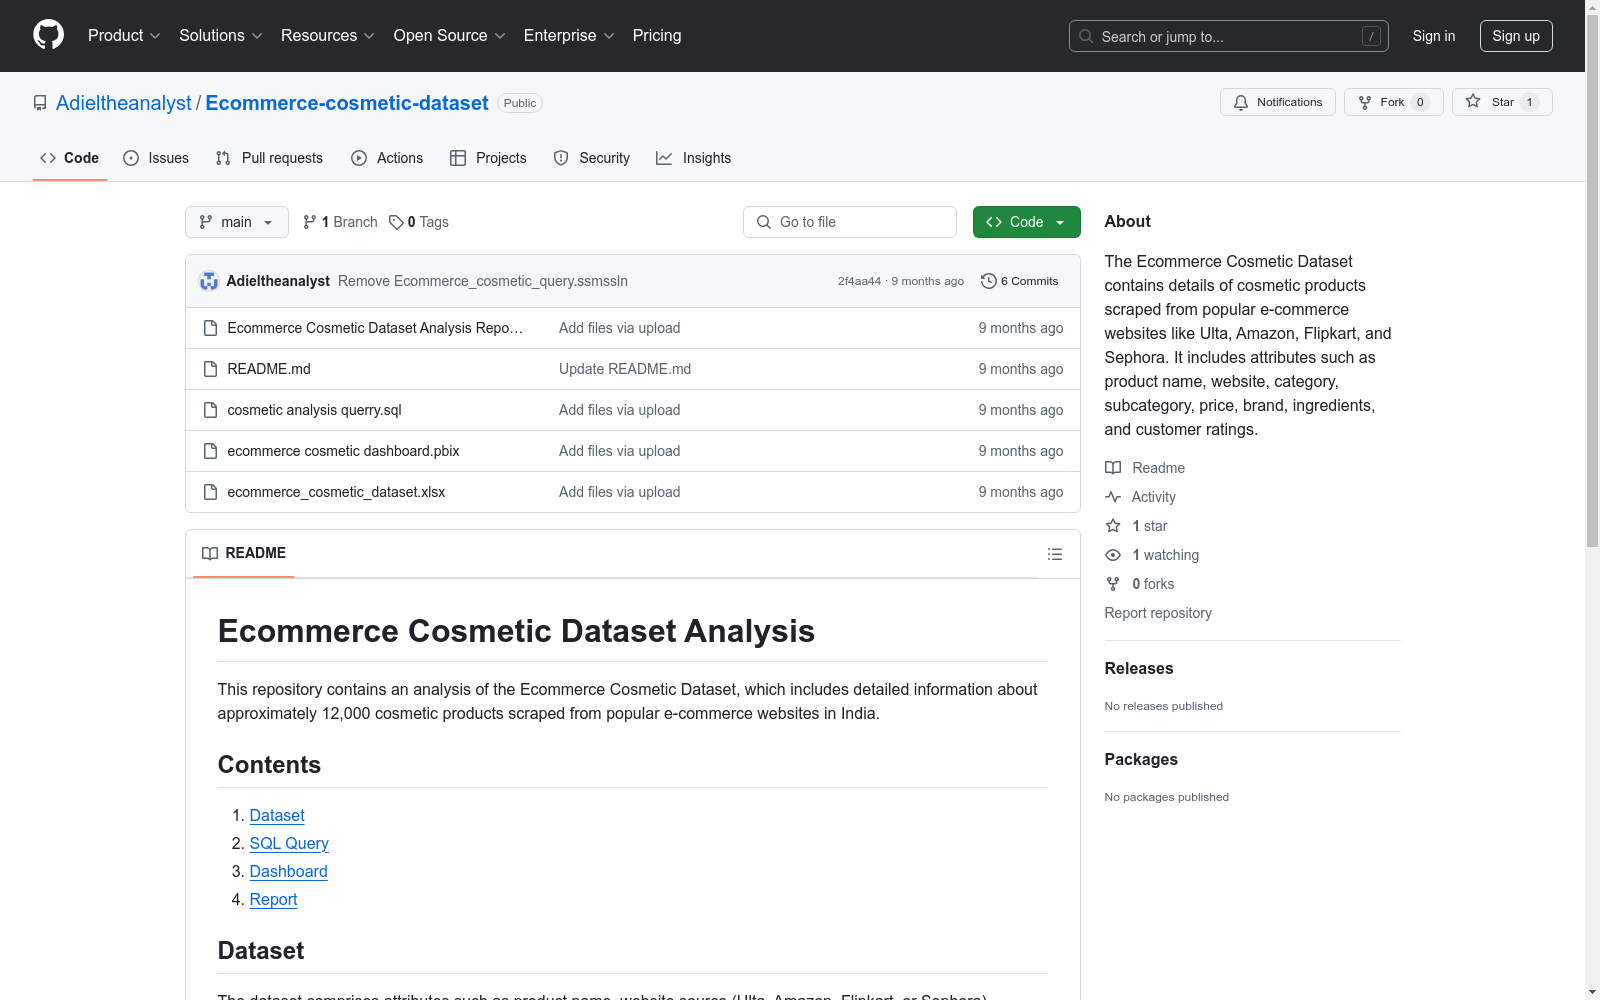1600x1000 pixels.
Task: Click the commit history clock icon
Action: coord(989,281)
